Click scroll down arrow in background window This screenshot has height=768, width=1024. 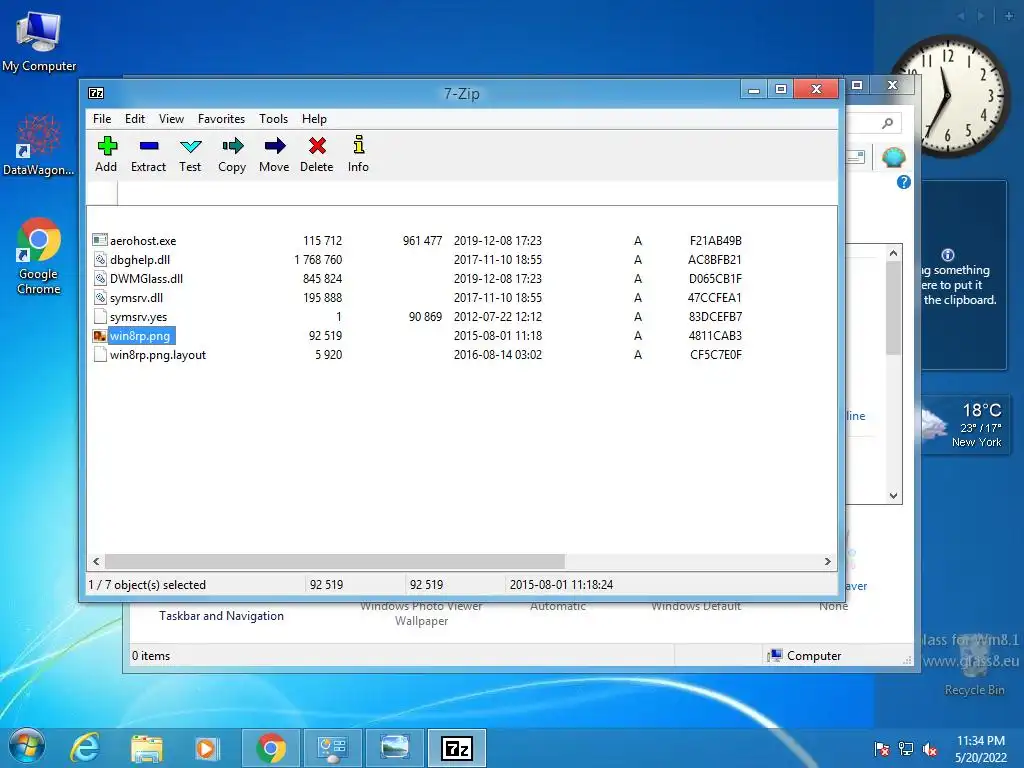(x=893, y=496)
